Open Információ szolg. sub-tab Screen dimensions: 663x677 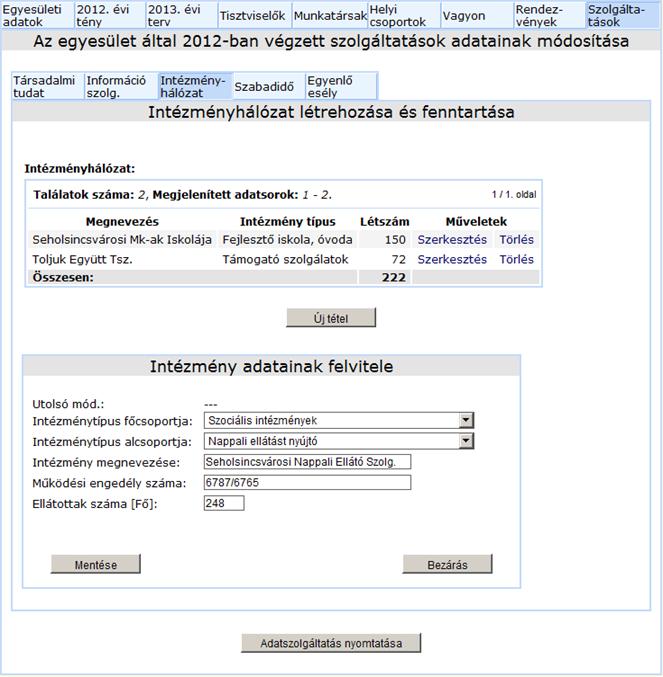(121, 86)
